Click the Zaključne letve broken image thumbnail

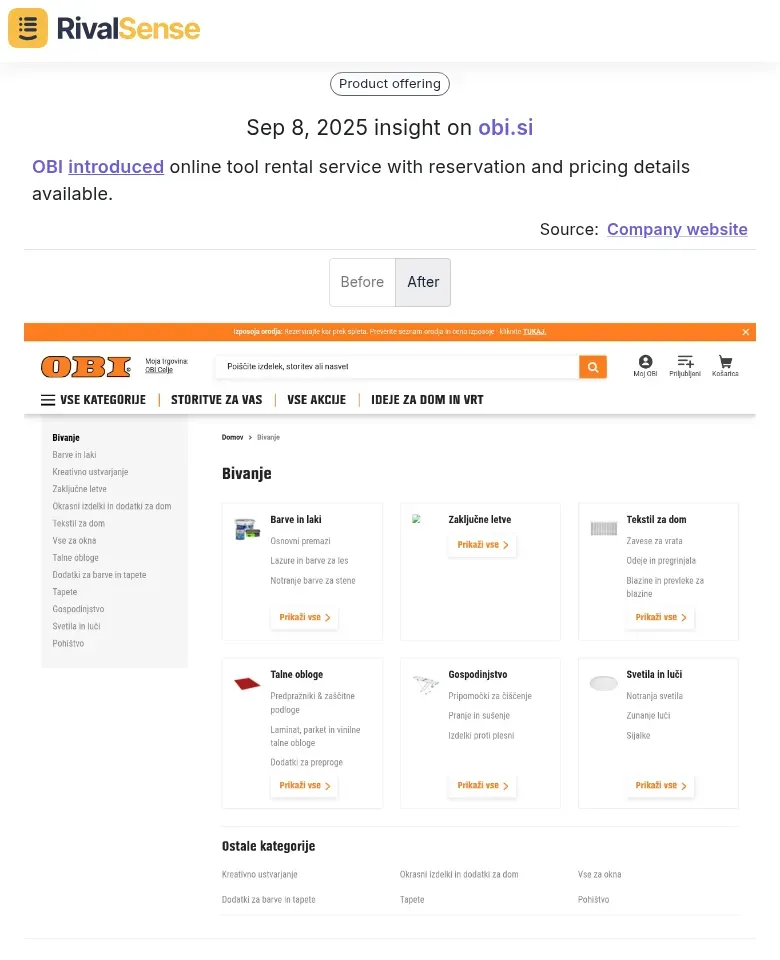pyautogui.click(x=416, y=519)
